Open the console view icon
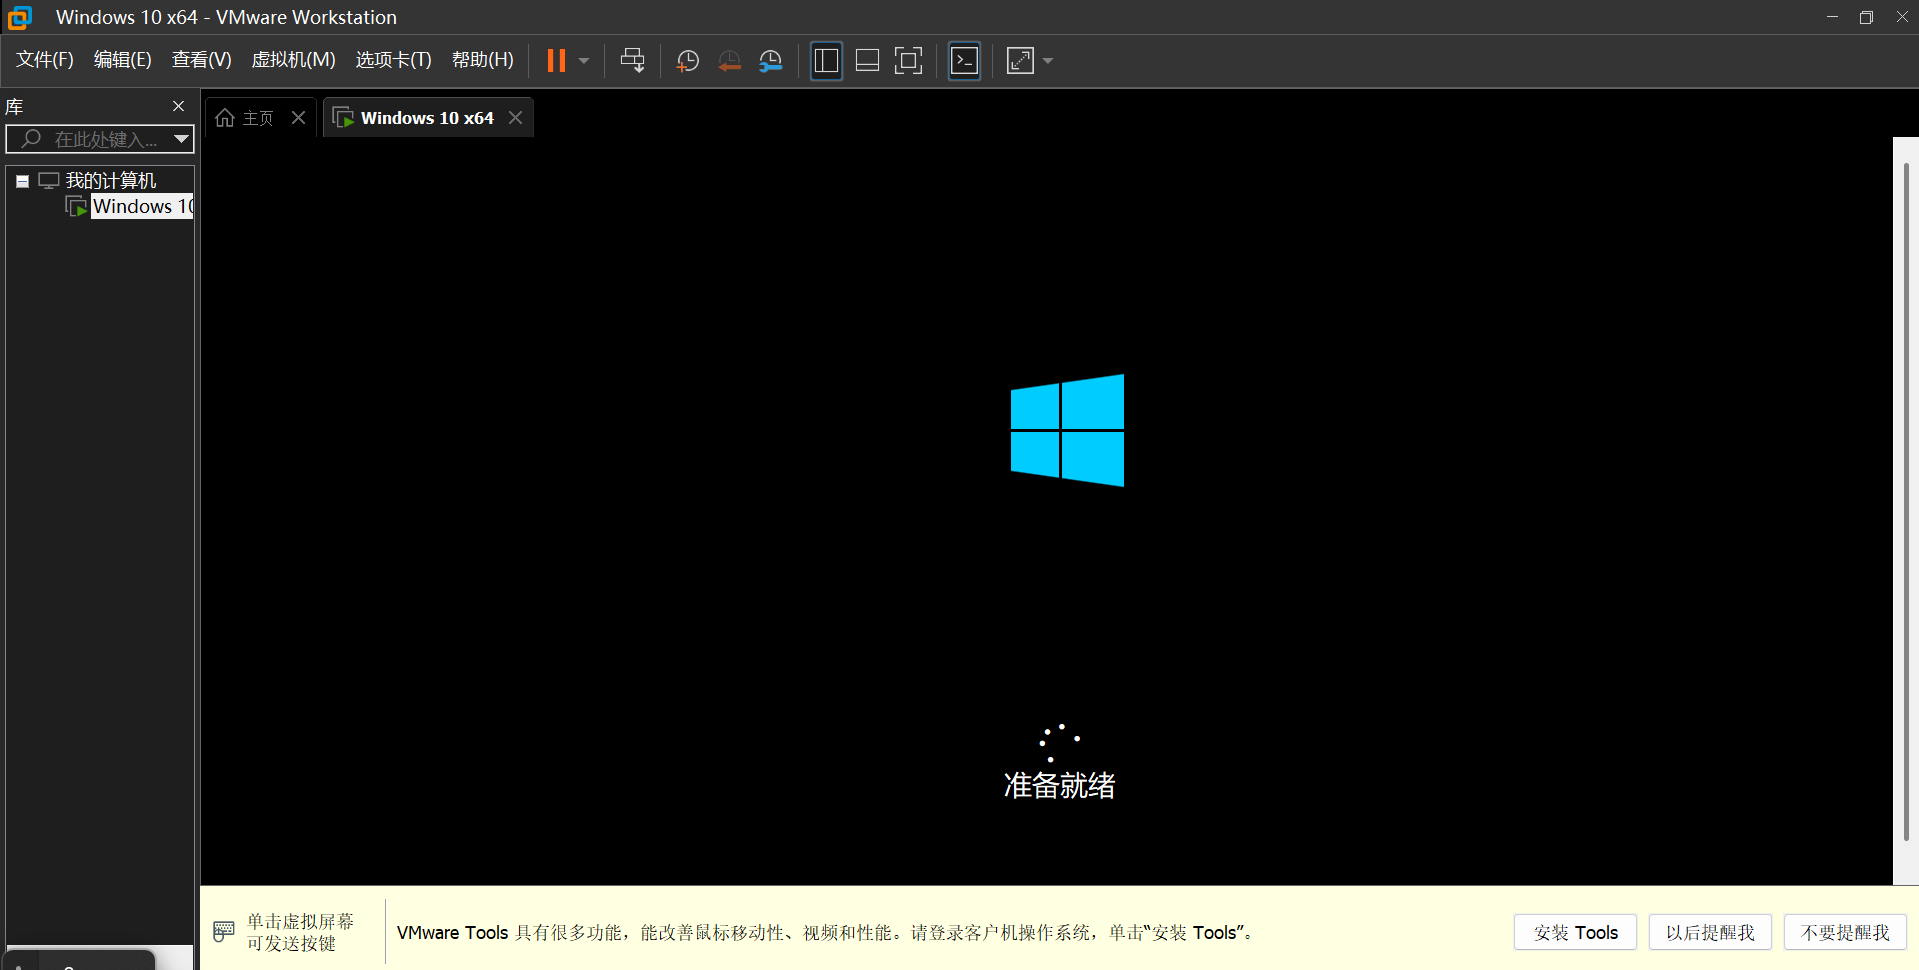This screenshot has height=970, width=1919. coord(964,61)
